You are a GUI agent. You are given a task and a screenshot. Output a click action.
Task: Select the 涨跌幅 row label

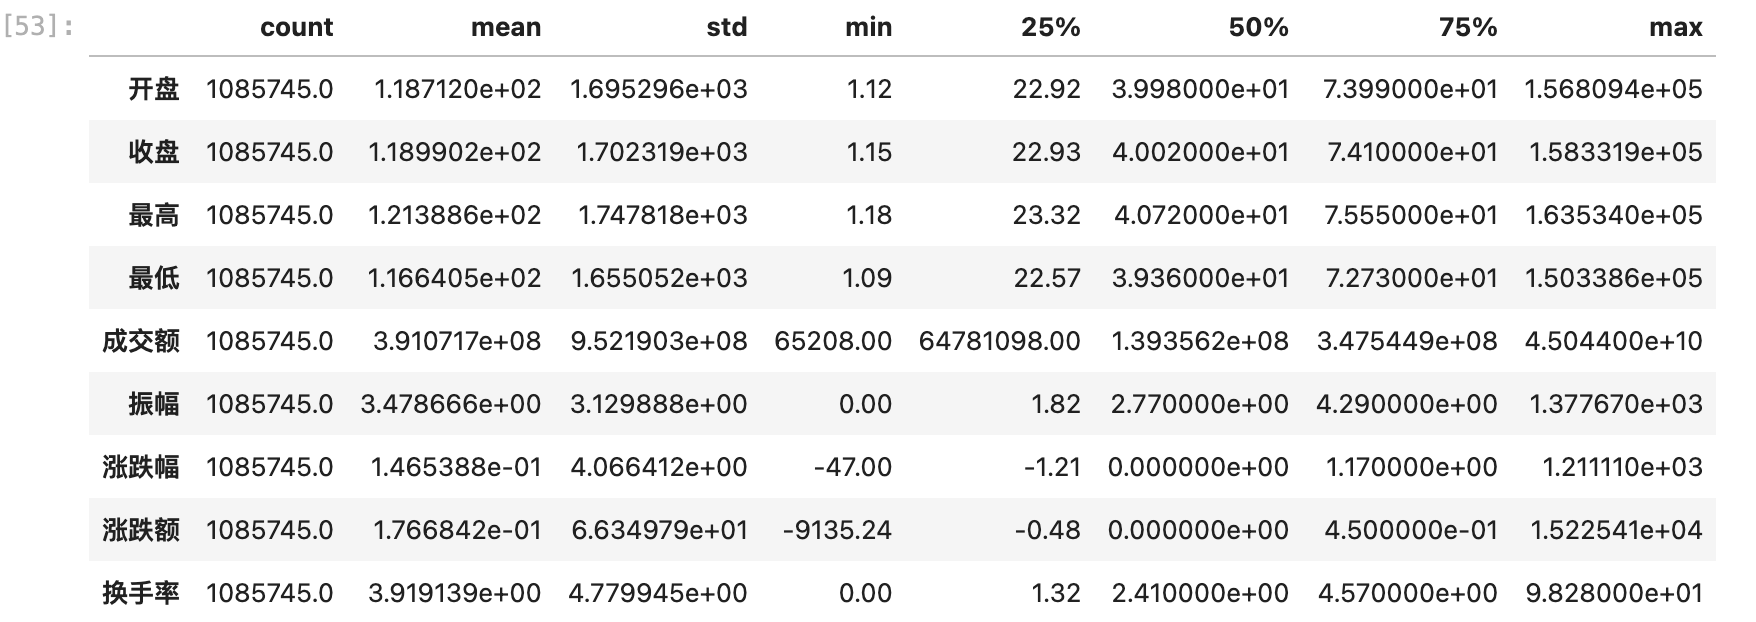[x=141, y=467]
